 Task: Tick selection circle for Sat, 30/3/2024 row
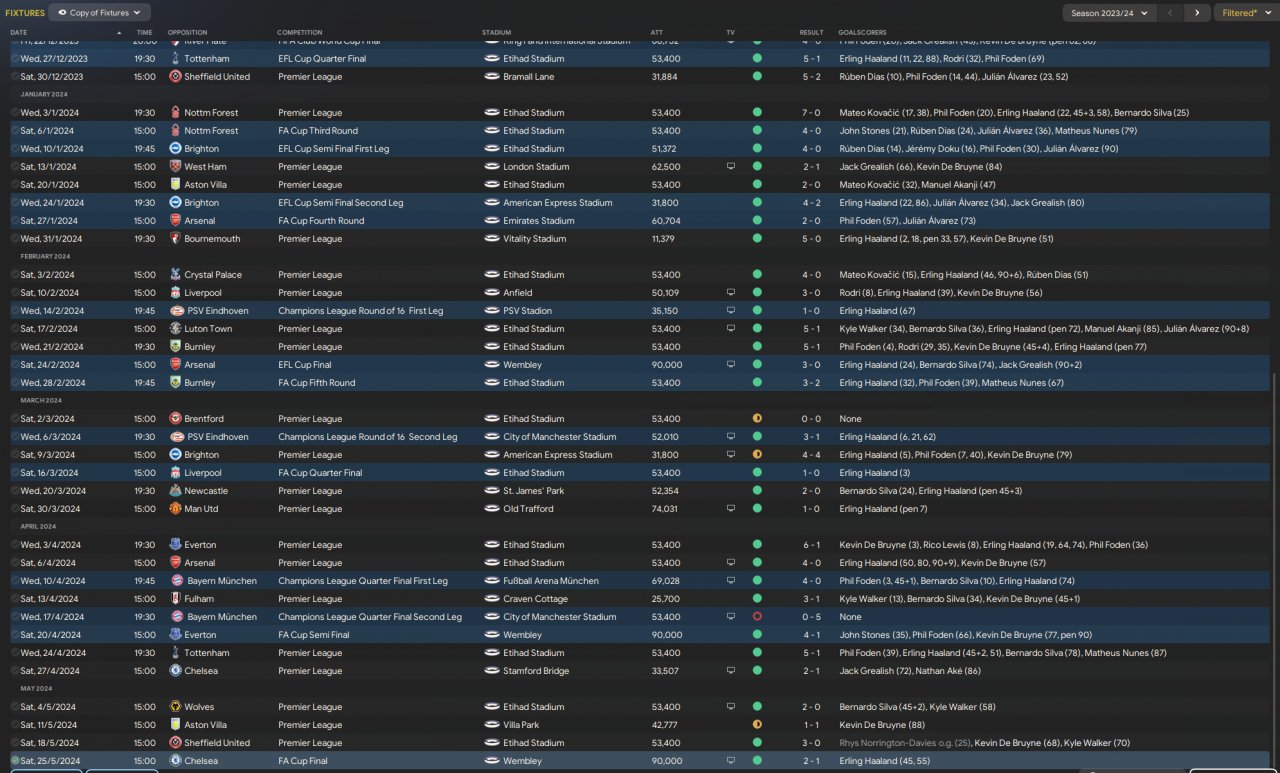pos(15,509)
